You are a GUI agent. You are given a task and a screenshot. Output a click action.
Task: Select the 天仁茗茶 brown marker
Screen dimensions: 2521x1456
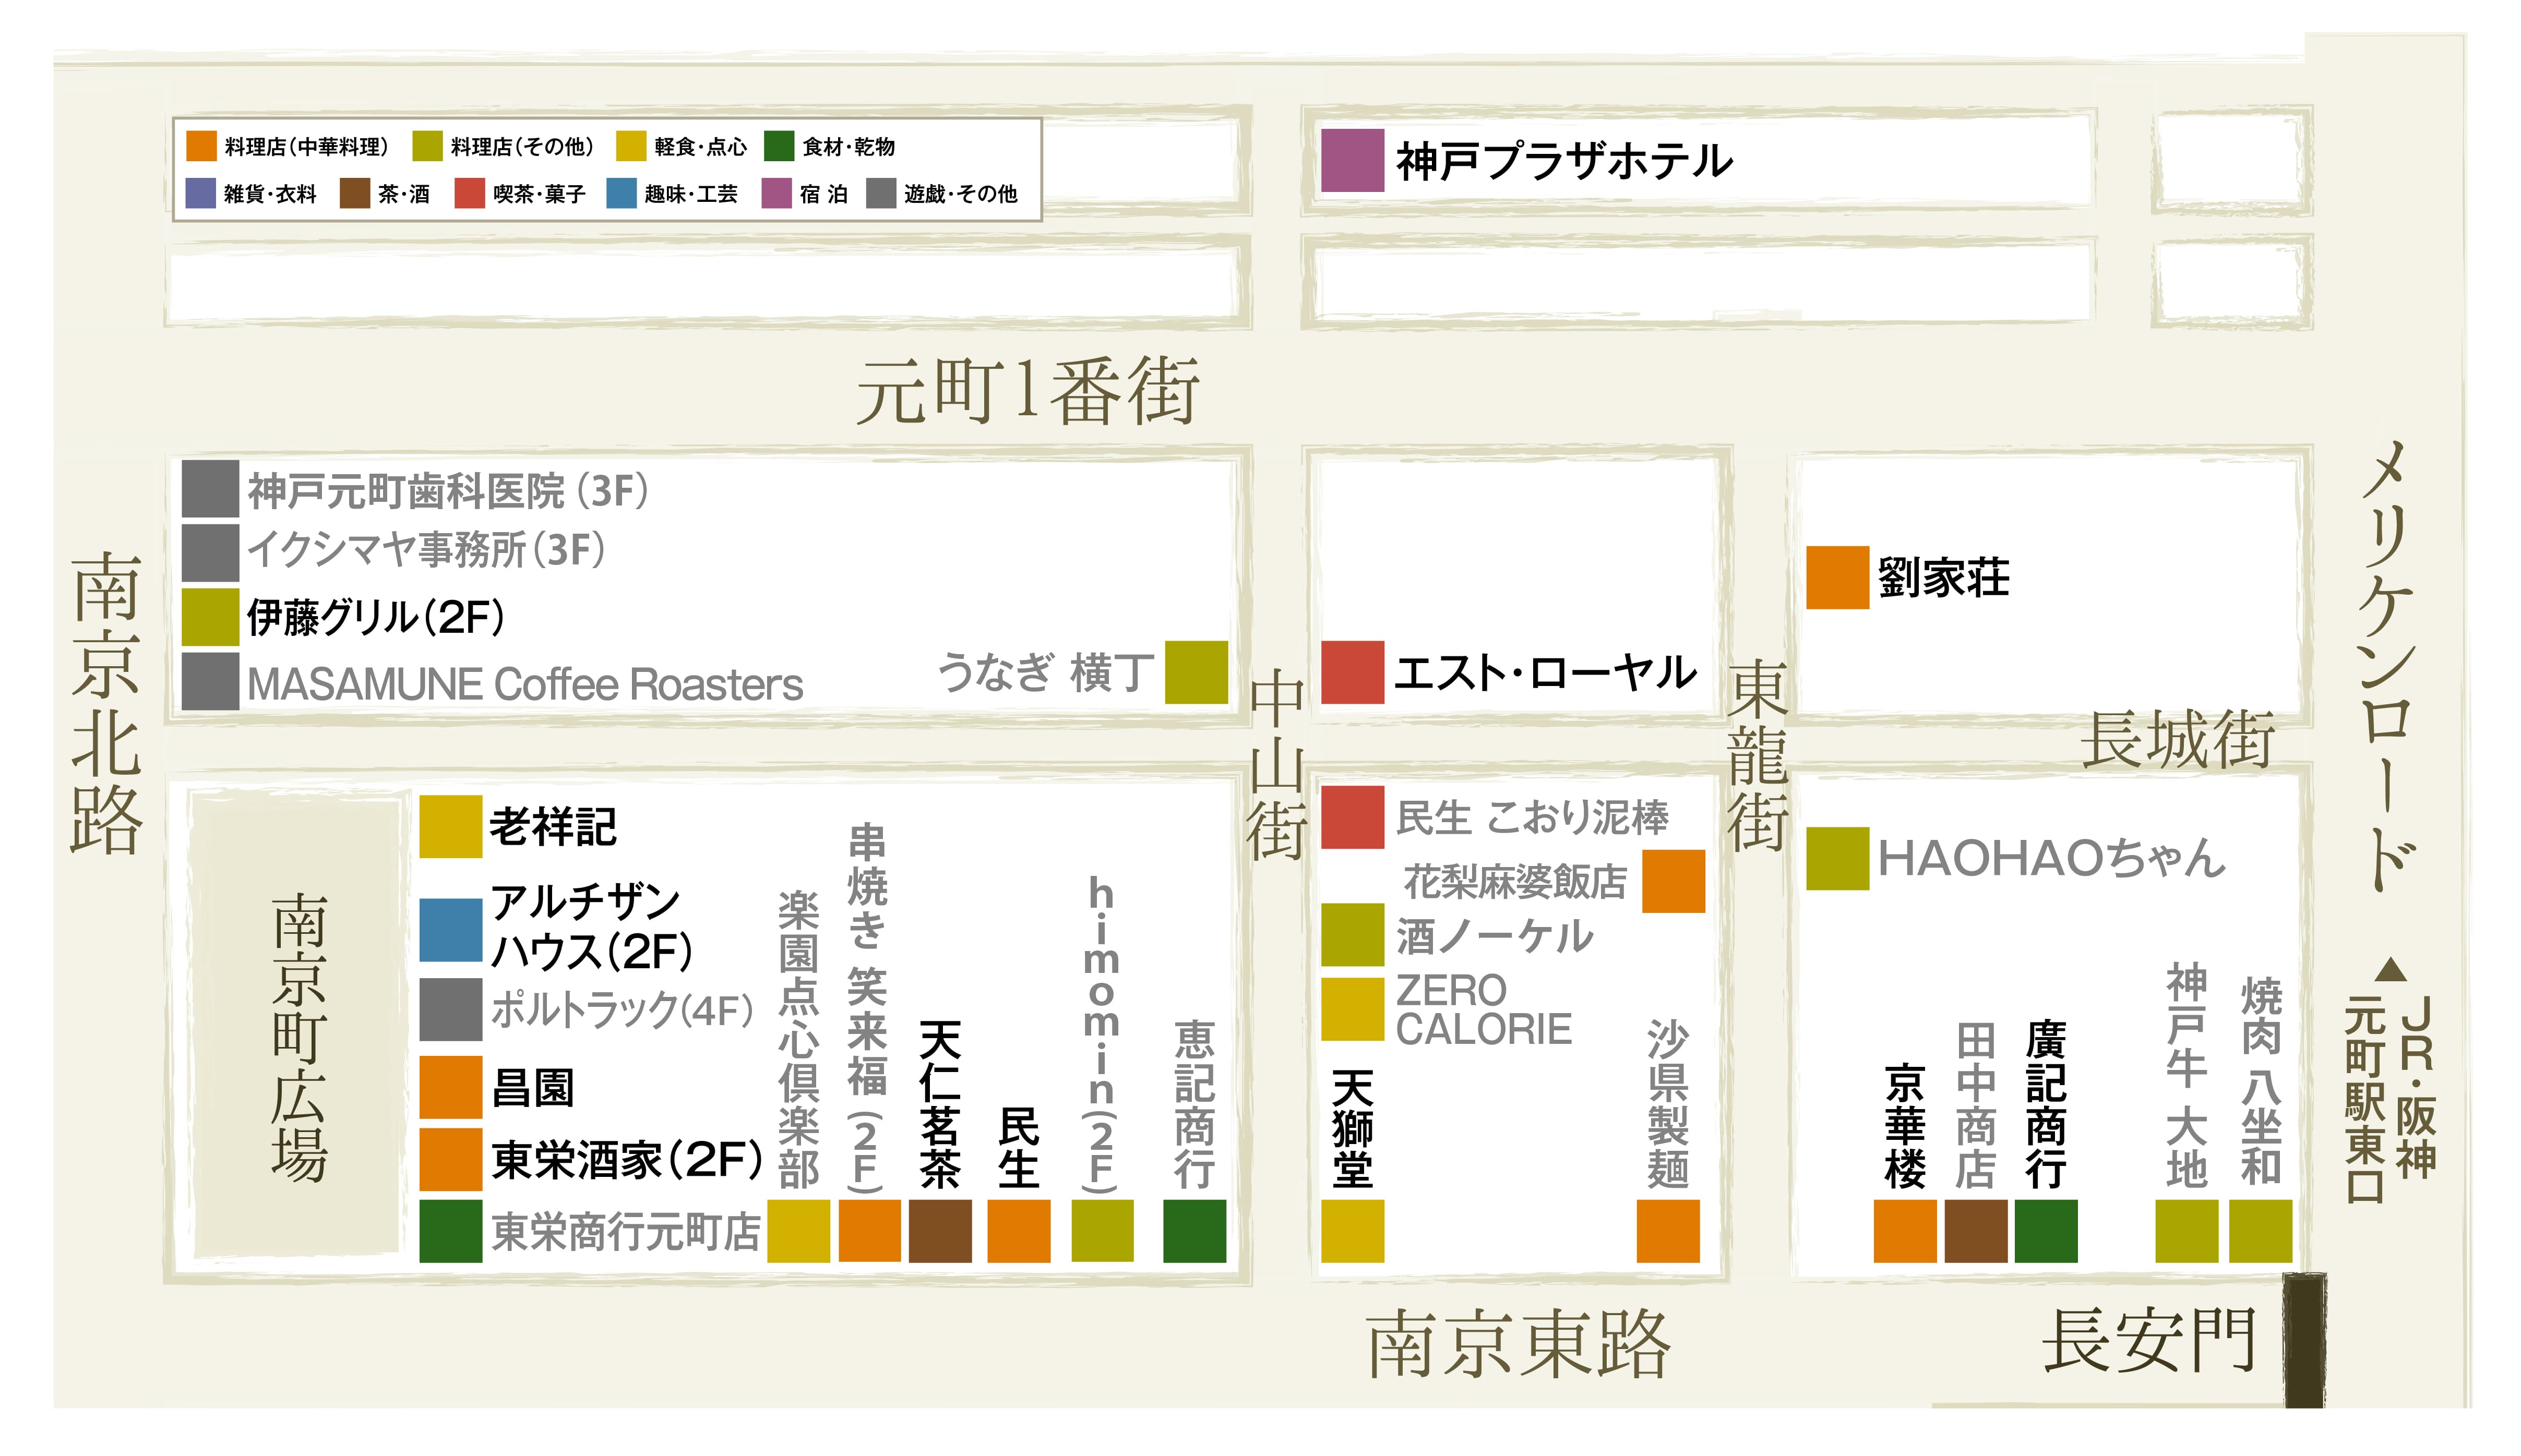[940, 1231]
